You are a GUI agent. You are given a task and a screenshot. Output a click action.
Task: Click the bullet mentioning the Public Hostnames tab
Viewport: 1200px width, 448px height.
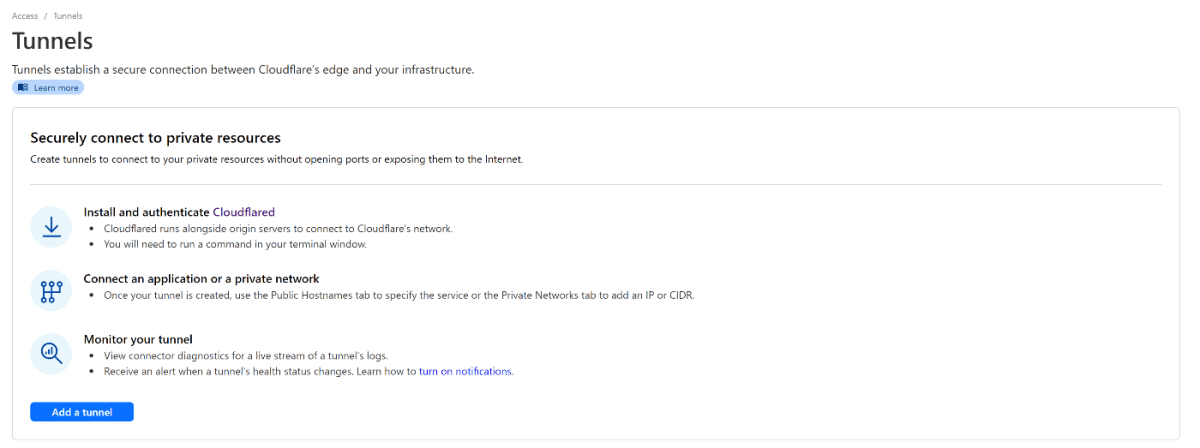[398, 295]
